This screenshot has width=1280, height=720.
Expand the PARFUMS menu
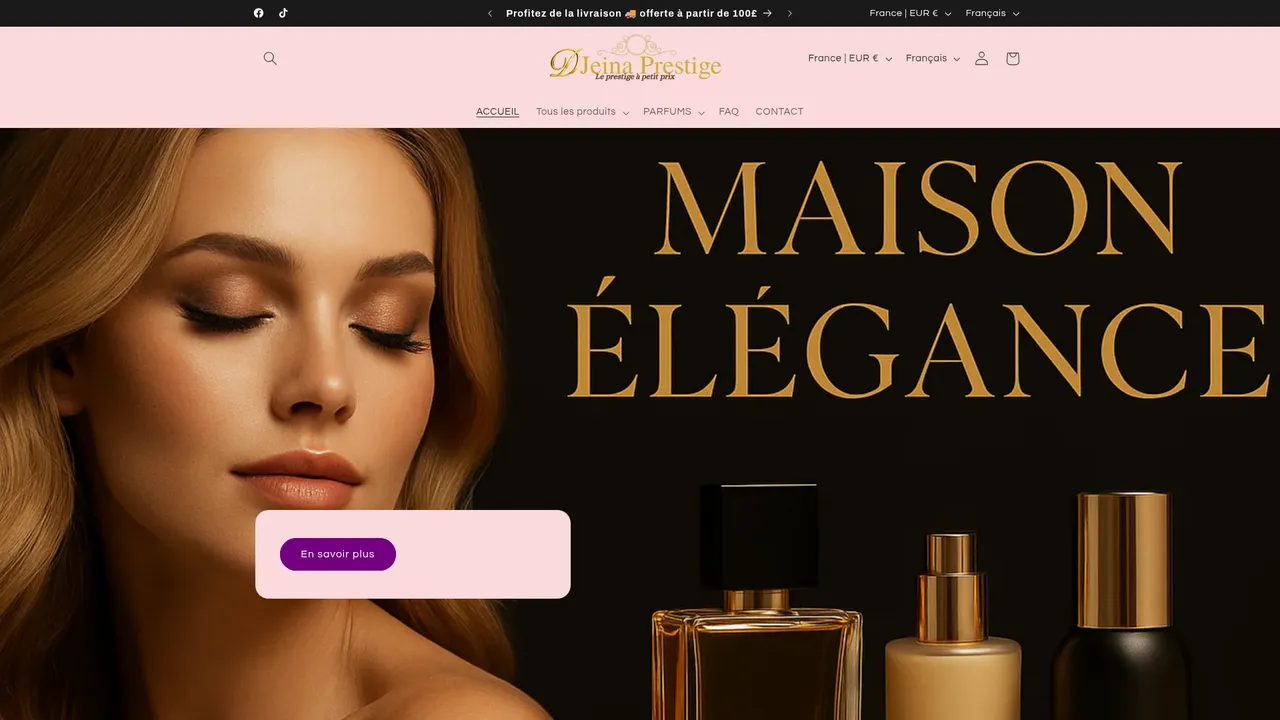point(674,112)
